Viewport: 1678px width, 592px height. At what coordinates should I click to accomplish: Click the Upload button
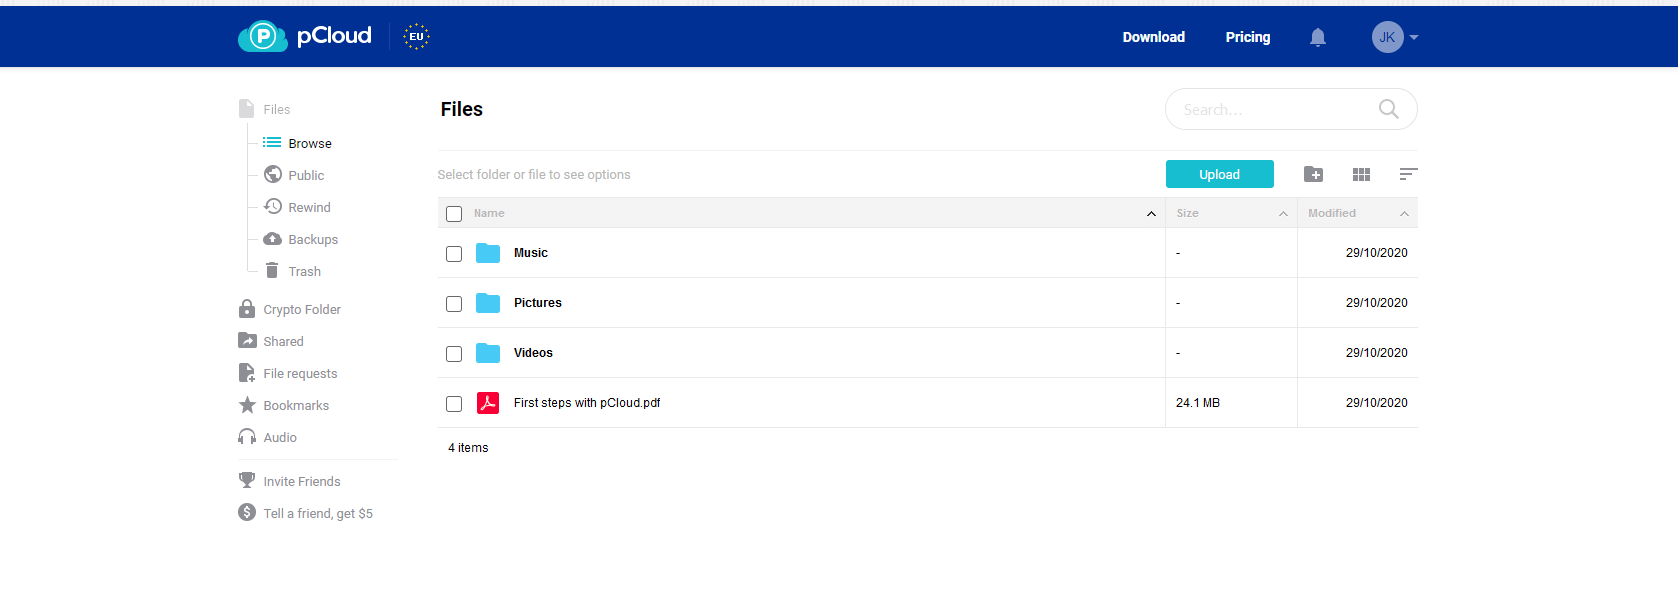(x=1220, y=174)
